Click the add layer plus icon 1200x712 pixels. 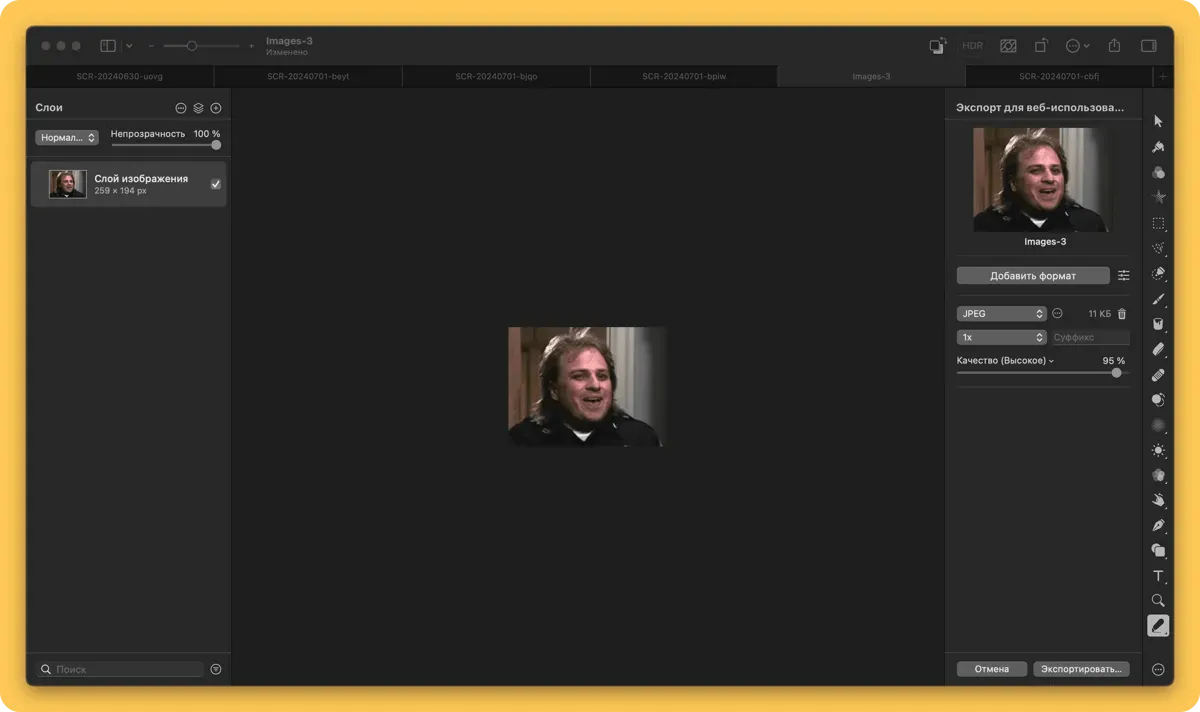point(216,108)
